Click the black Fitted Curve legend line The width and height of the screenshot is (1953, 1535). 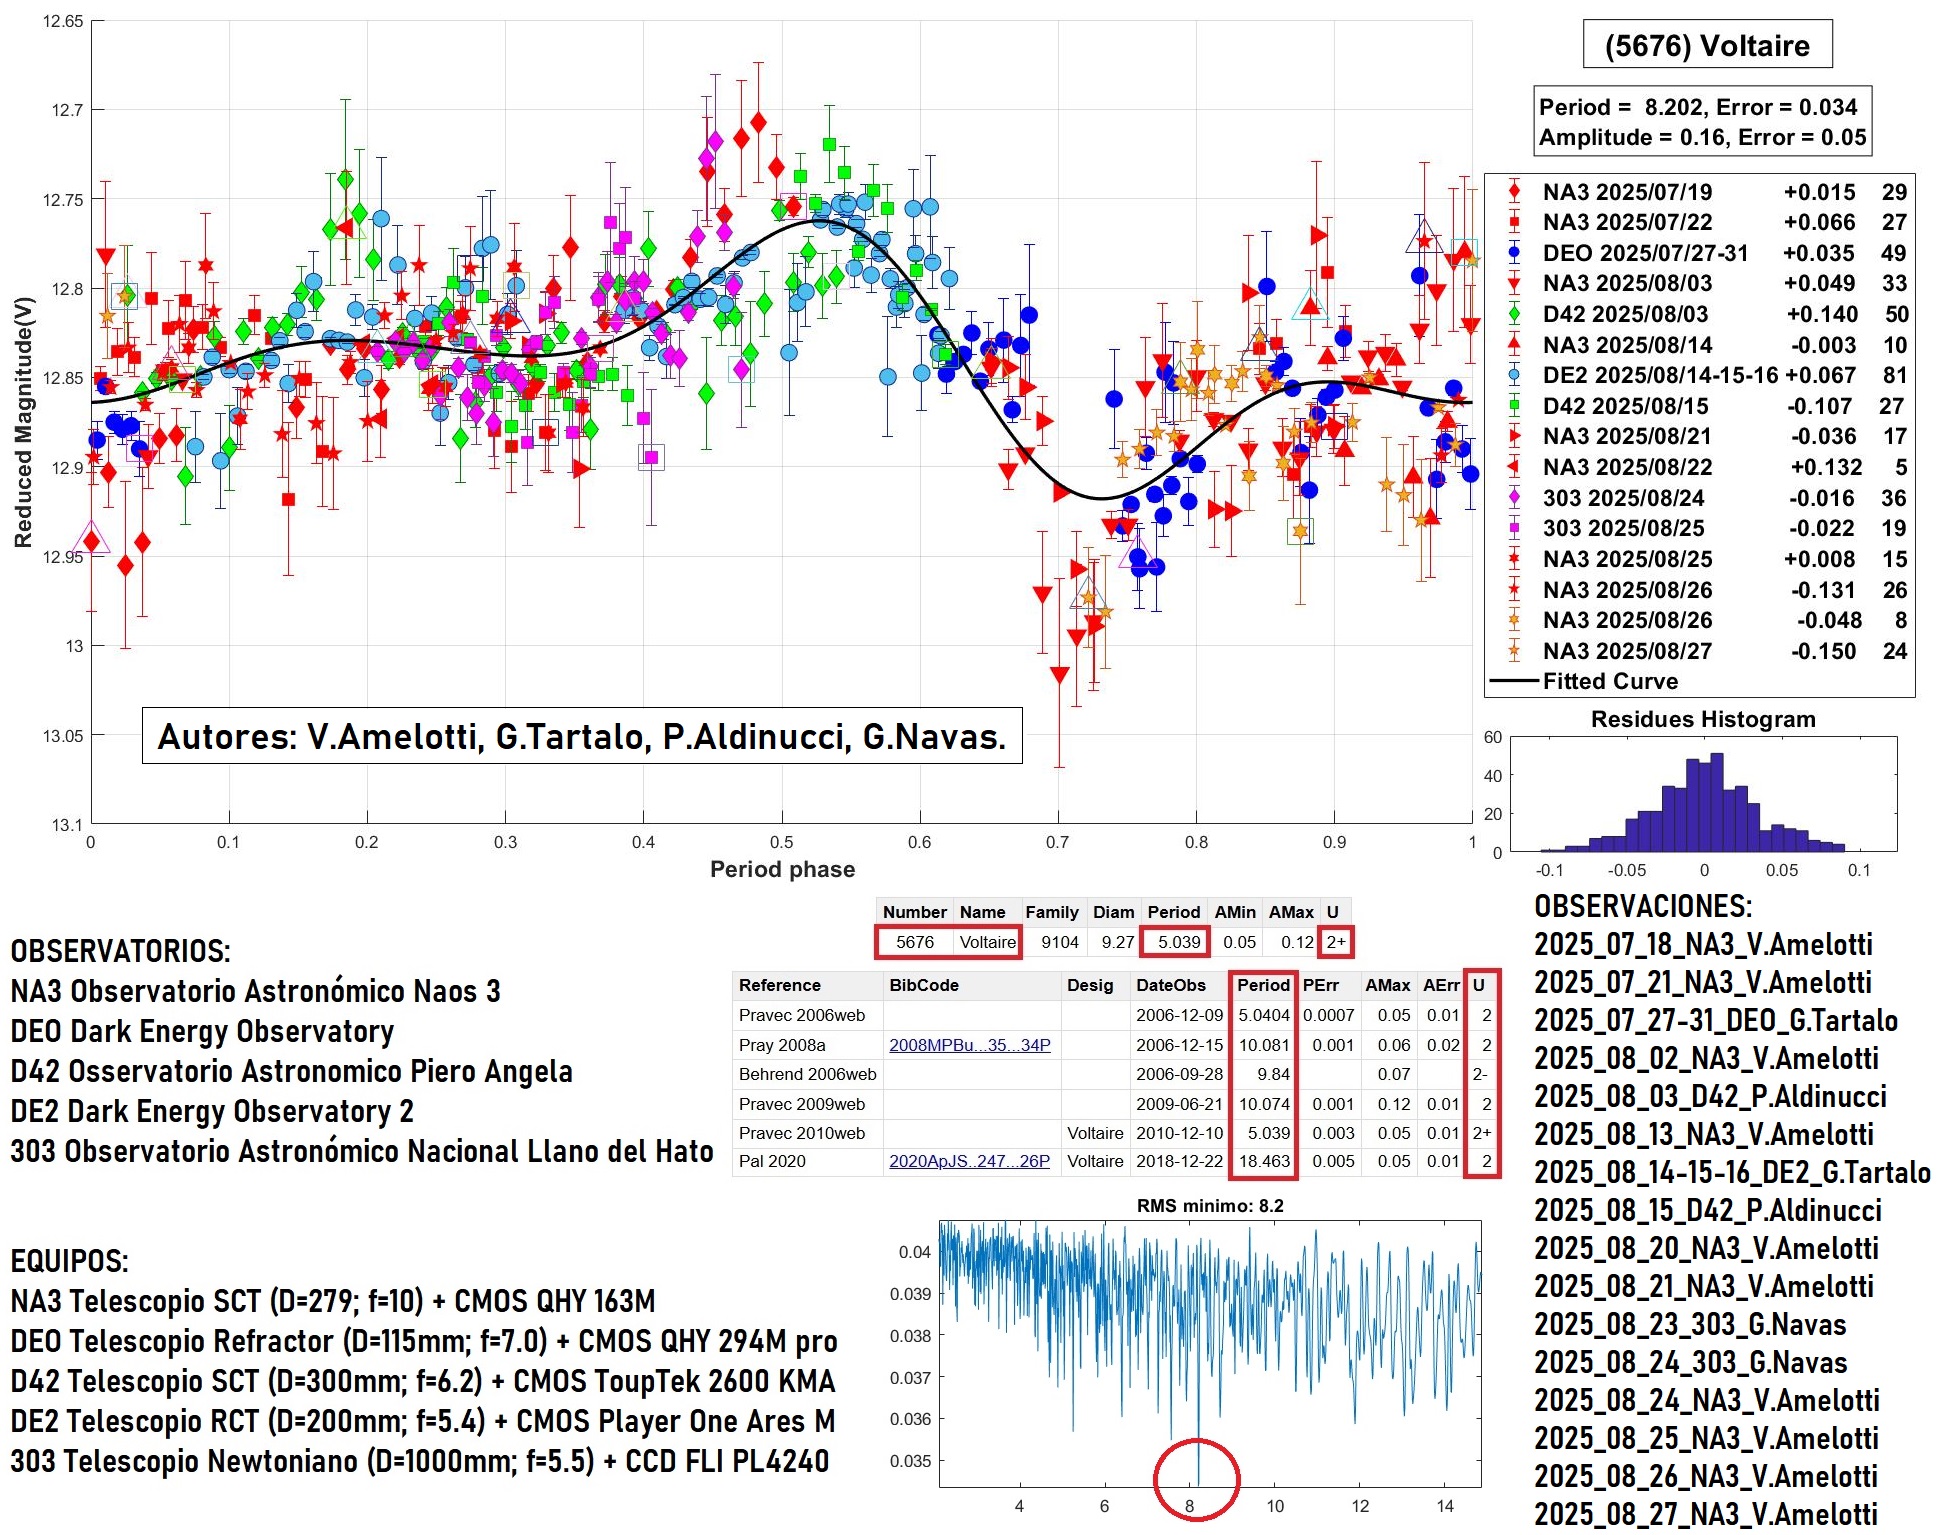(1514, 681)
